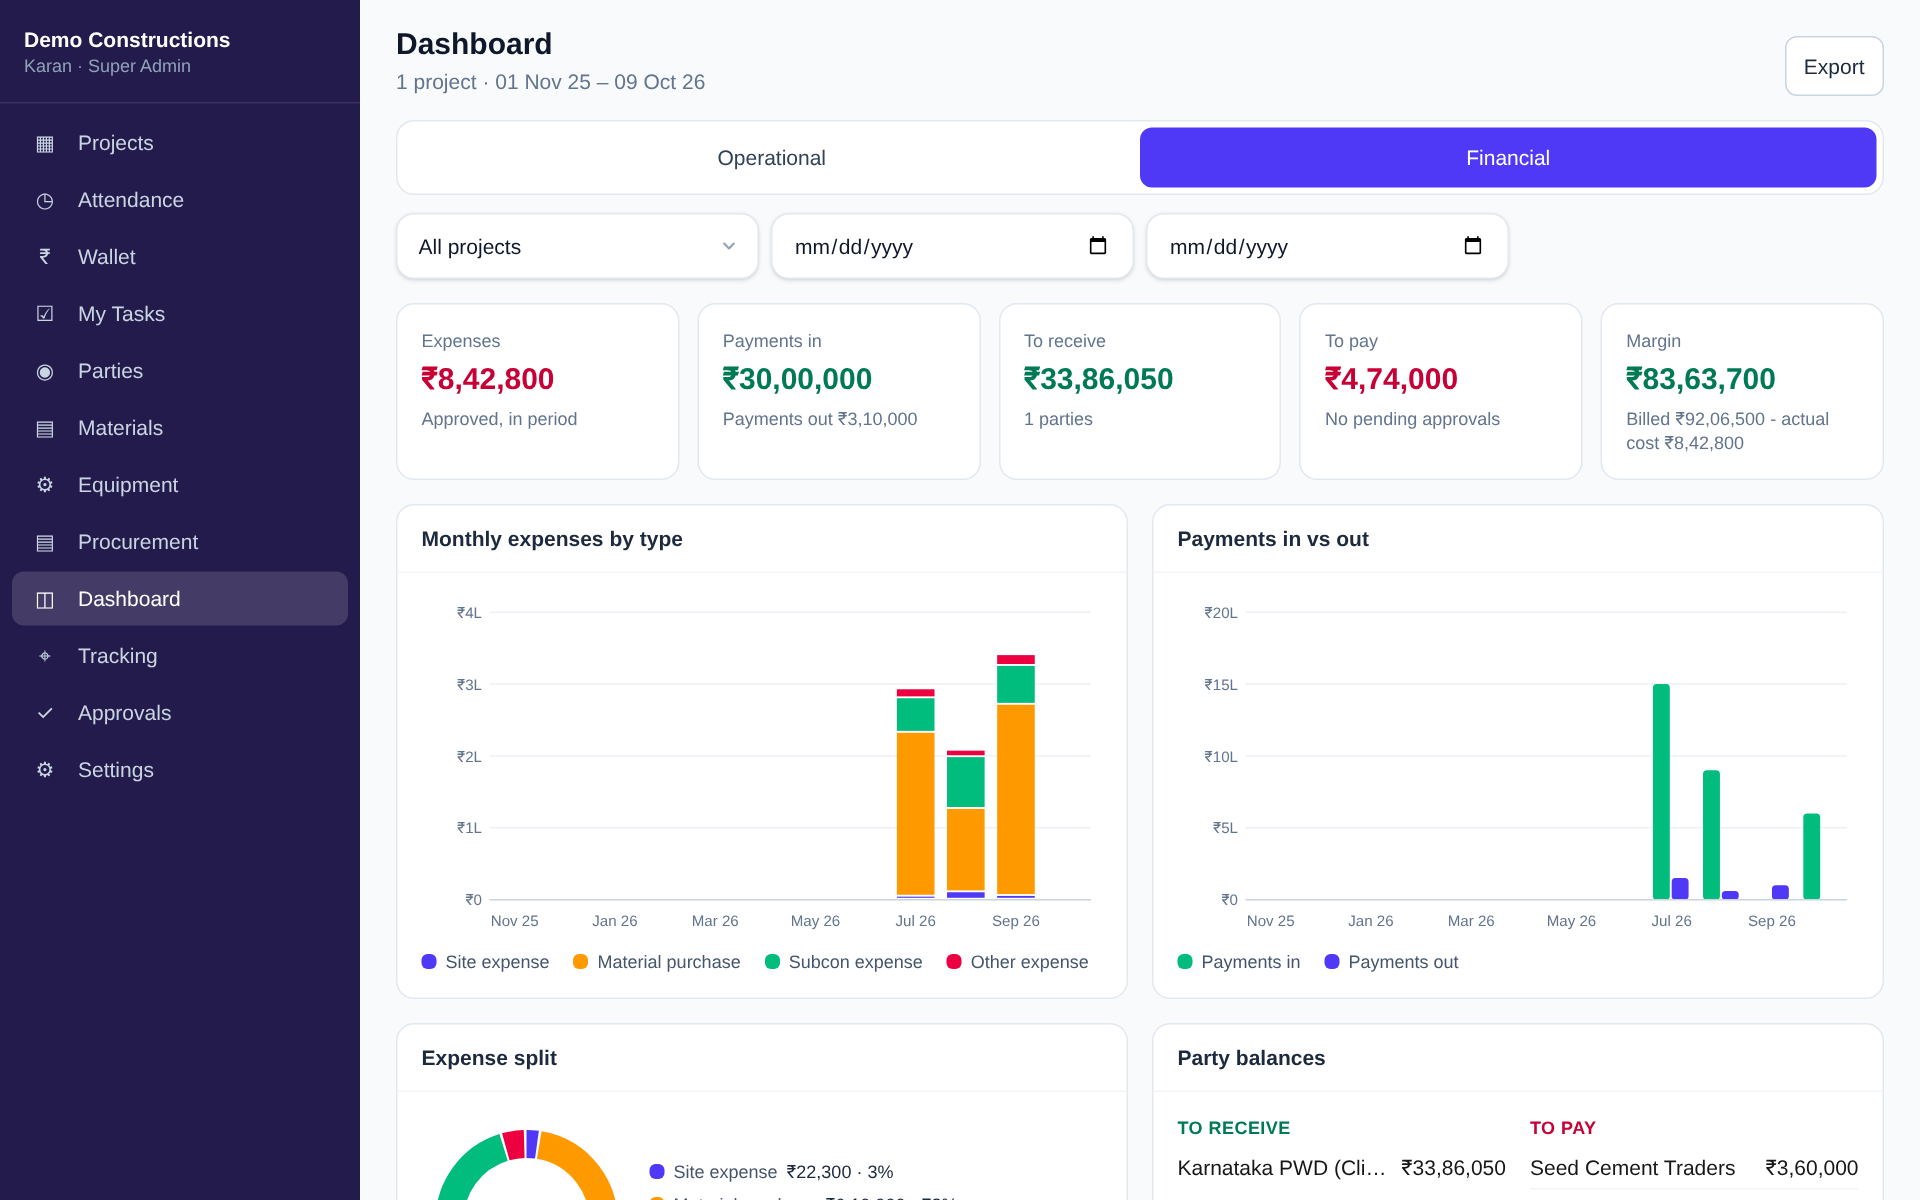Viewport: 1920px width, 1200px height.
Task: Toggle Site expense legend in monthly chart
Action: (485, 962)
